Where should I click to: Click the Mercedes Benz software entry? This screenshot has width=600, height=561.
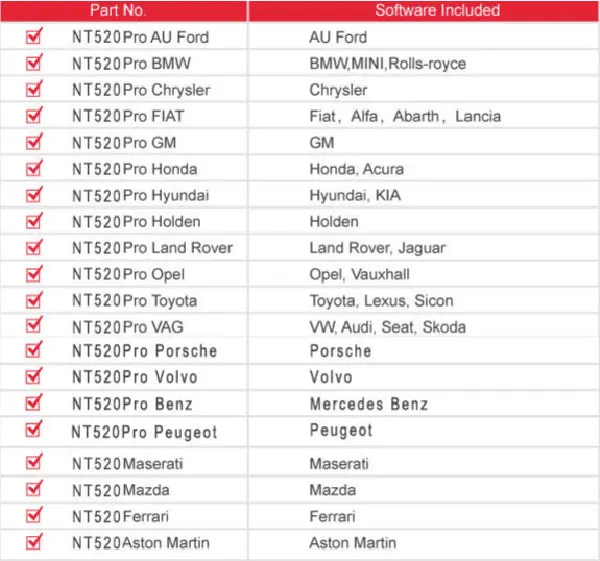[x=369, y=404]
